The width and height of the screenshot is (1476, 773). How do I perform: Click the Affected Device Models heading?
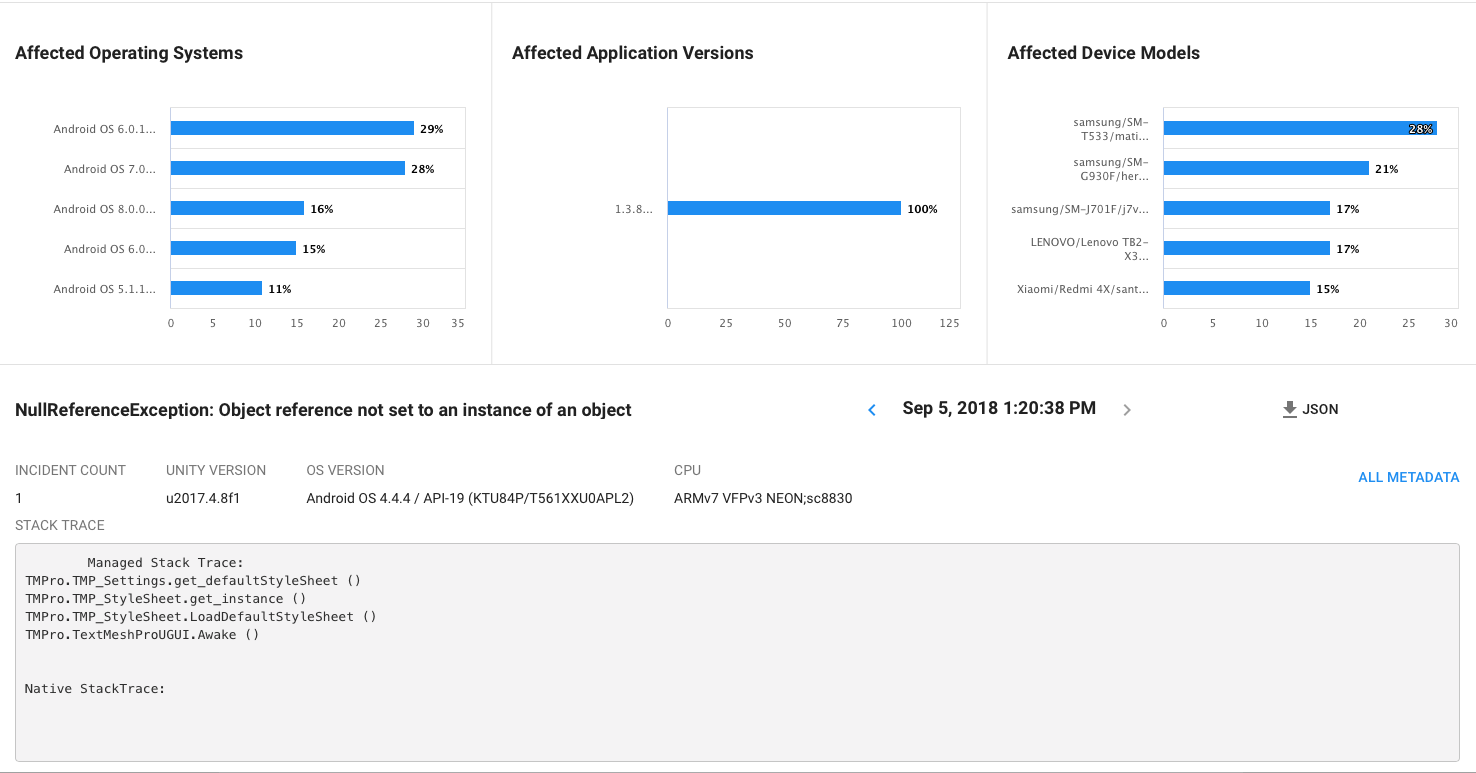coord(1103,53)
